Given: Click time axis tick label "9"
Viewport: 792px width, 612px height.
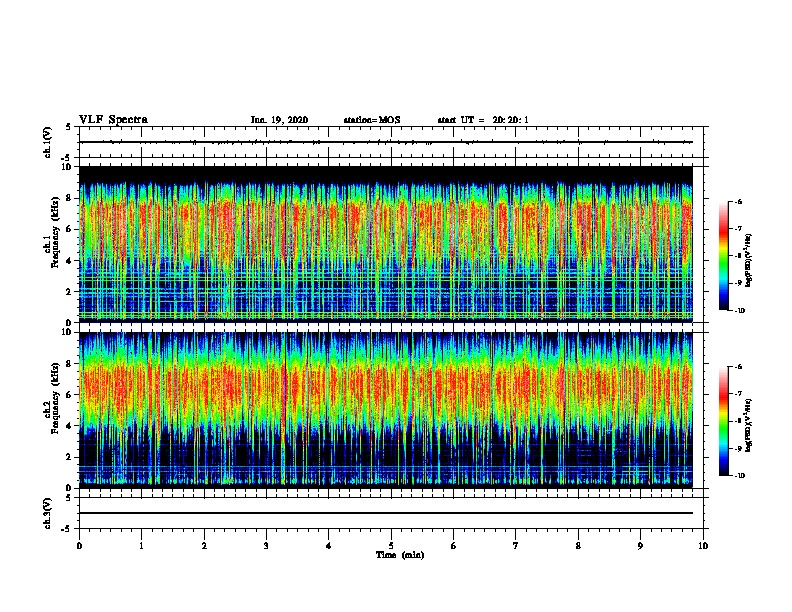Looking at the screenshot, I should point(640,546).
